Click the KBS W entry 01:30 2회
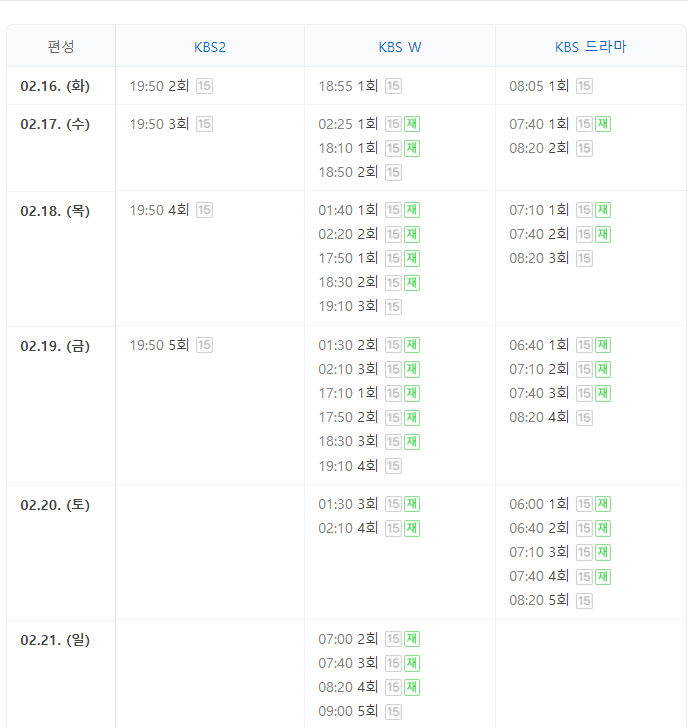Image resolution: width=688 pixels, height=728 pixels. 348,345
